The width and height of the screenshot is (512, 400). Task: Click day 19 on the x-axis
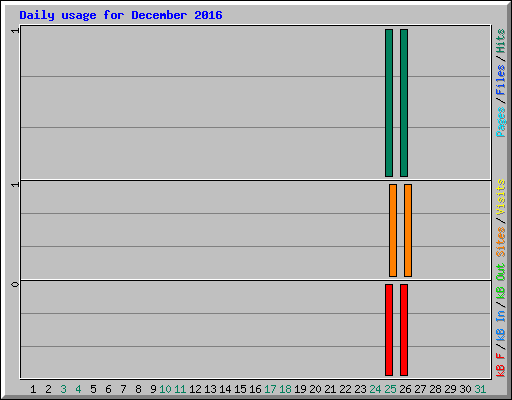[x=300, y=389]
